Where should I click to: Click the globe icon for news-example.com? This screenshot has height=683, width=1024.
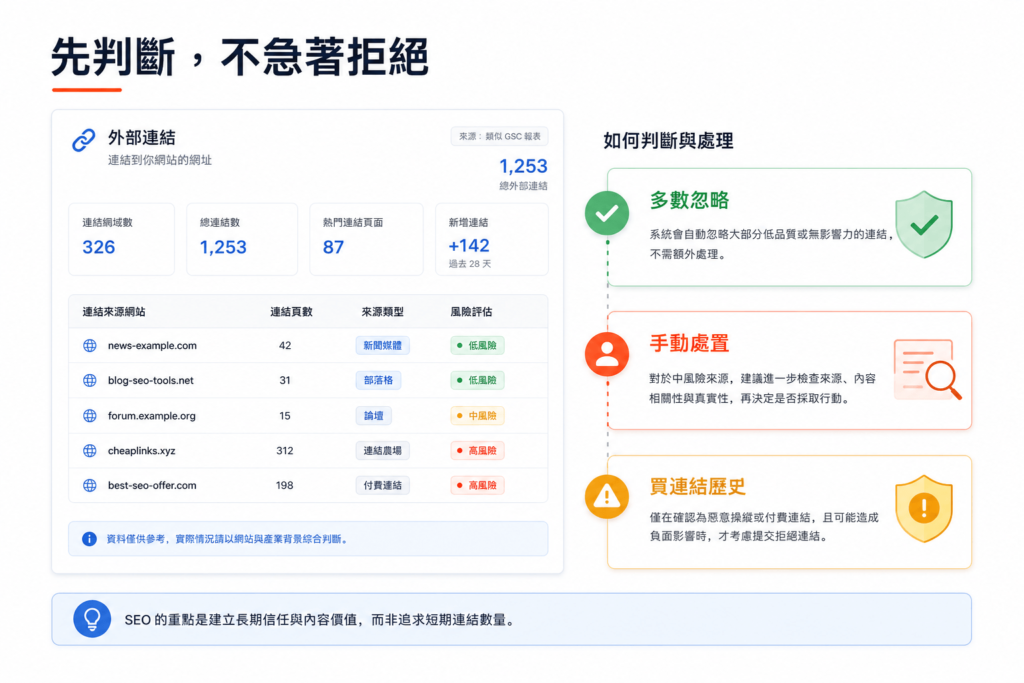click(89, 345)
